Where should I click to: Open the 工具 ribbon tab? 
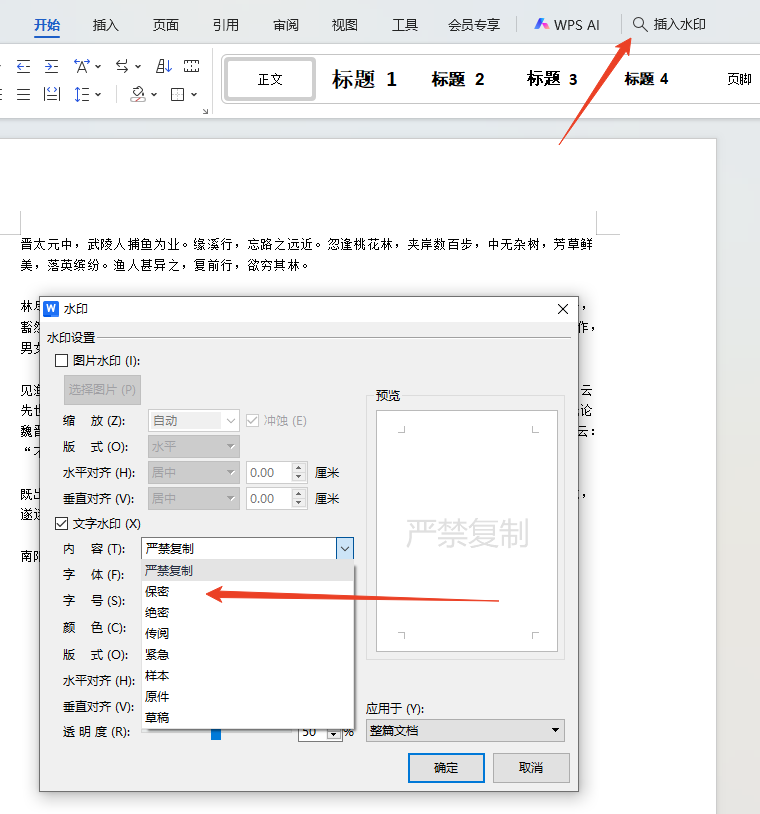tap(405, 25)
